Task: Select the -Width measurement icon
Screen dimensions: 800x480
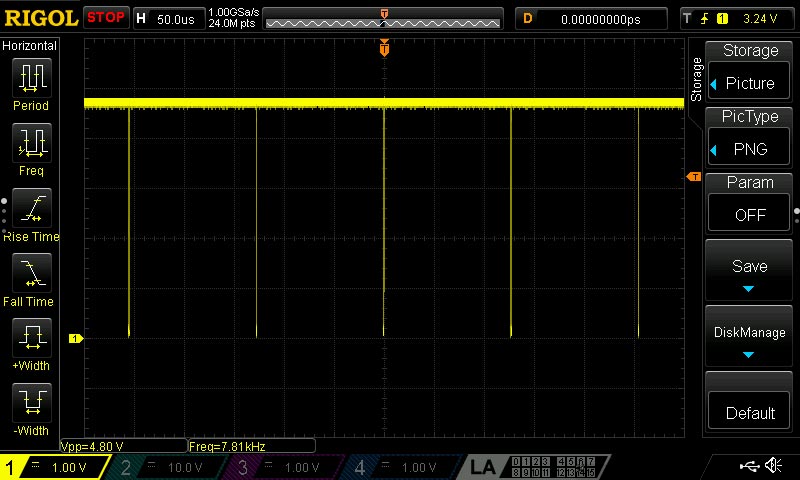Action: click(x=32, y=402)
